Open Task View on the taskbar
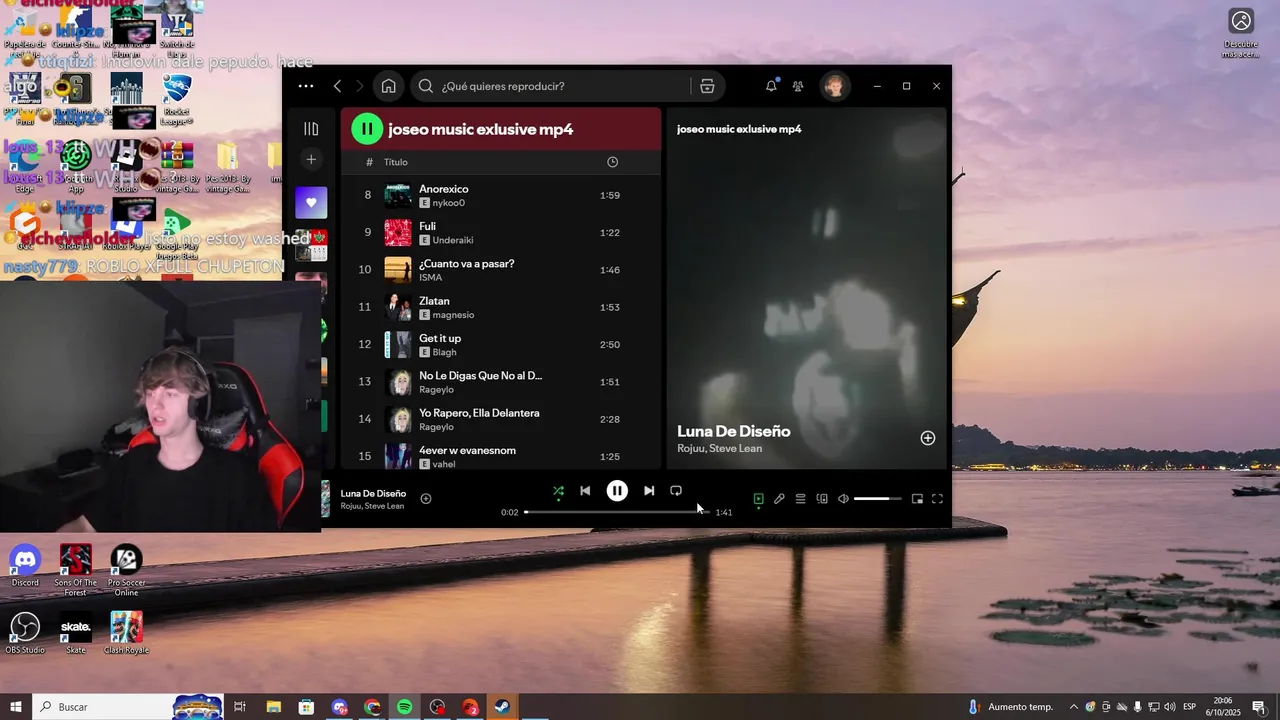The height and width of the screenshot is (720, 1280). [240, 707]
